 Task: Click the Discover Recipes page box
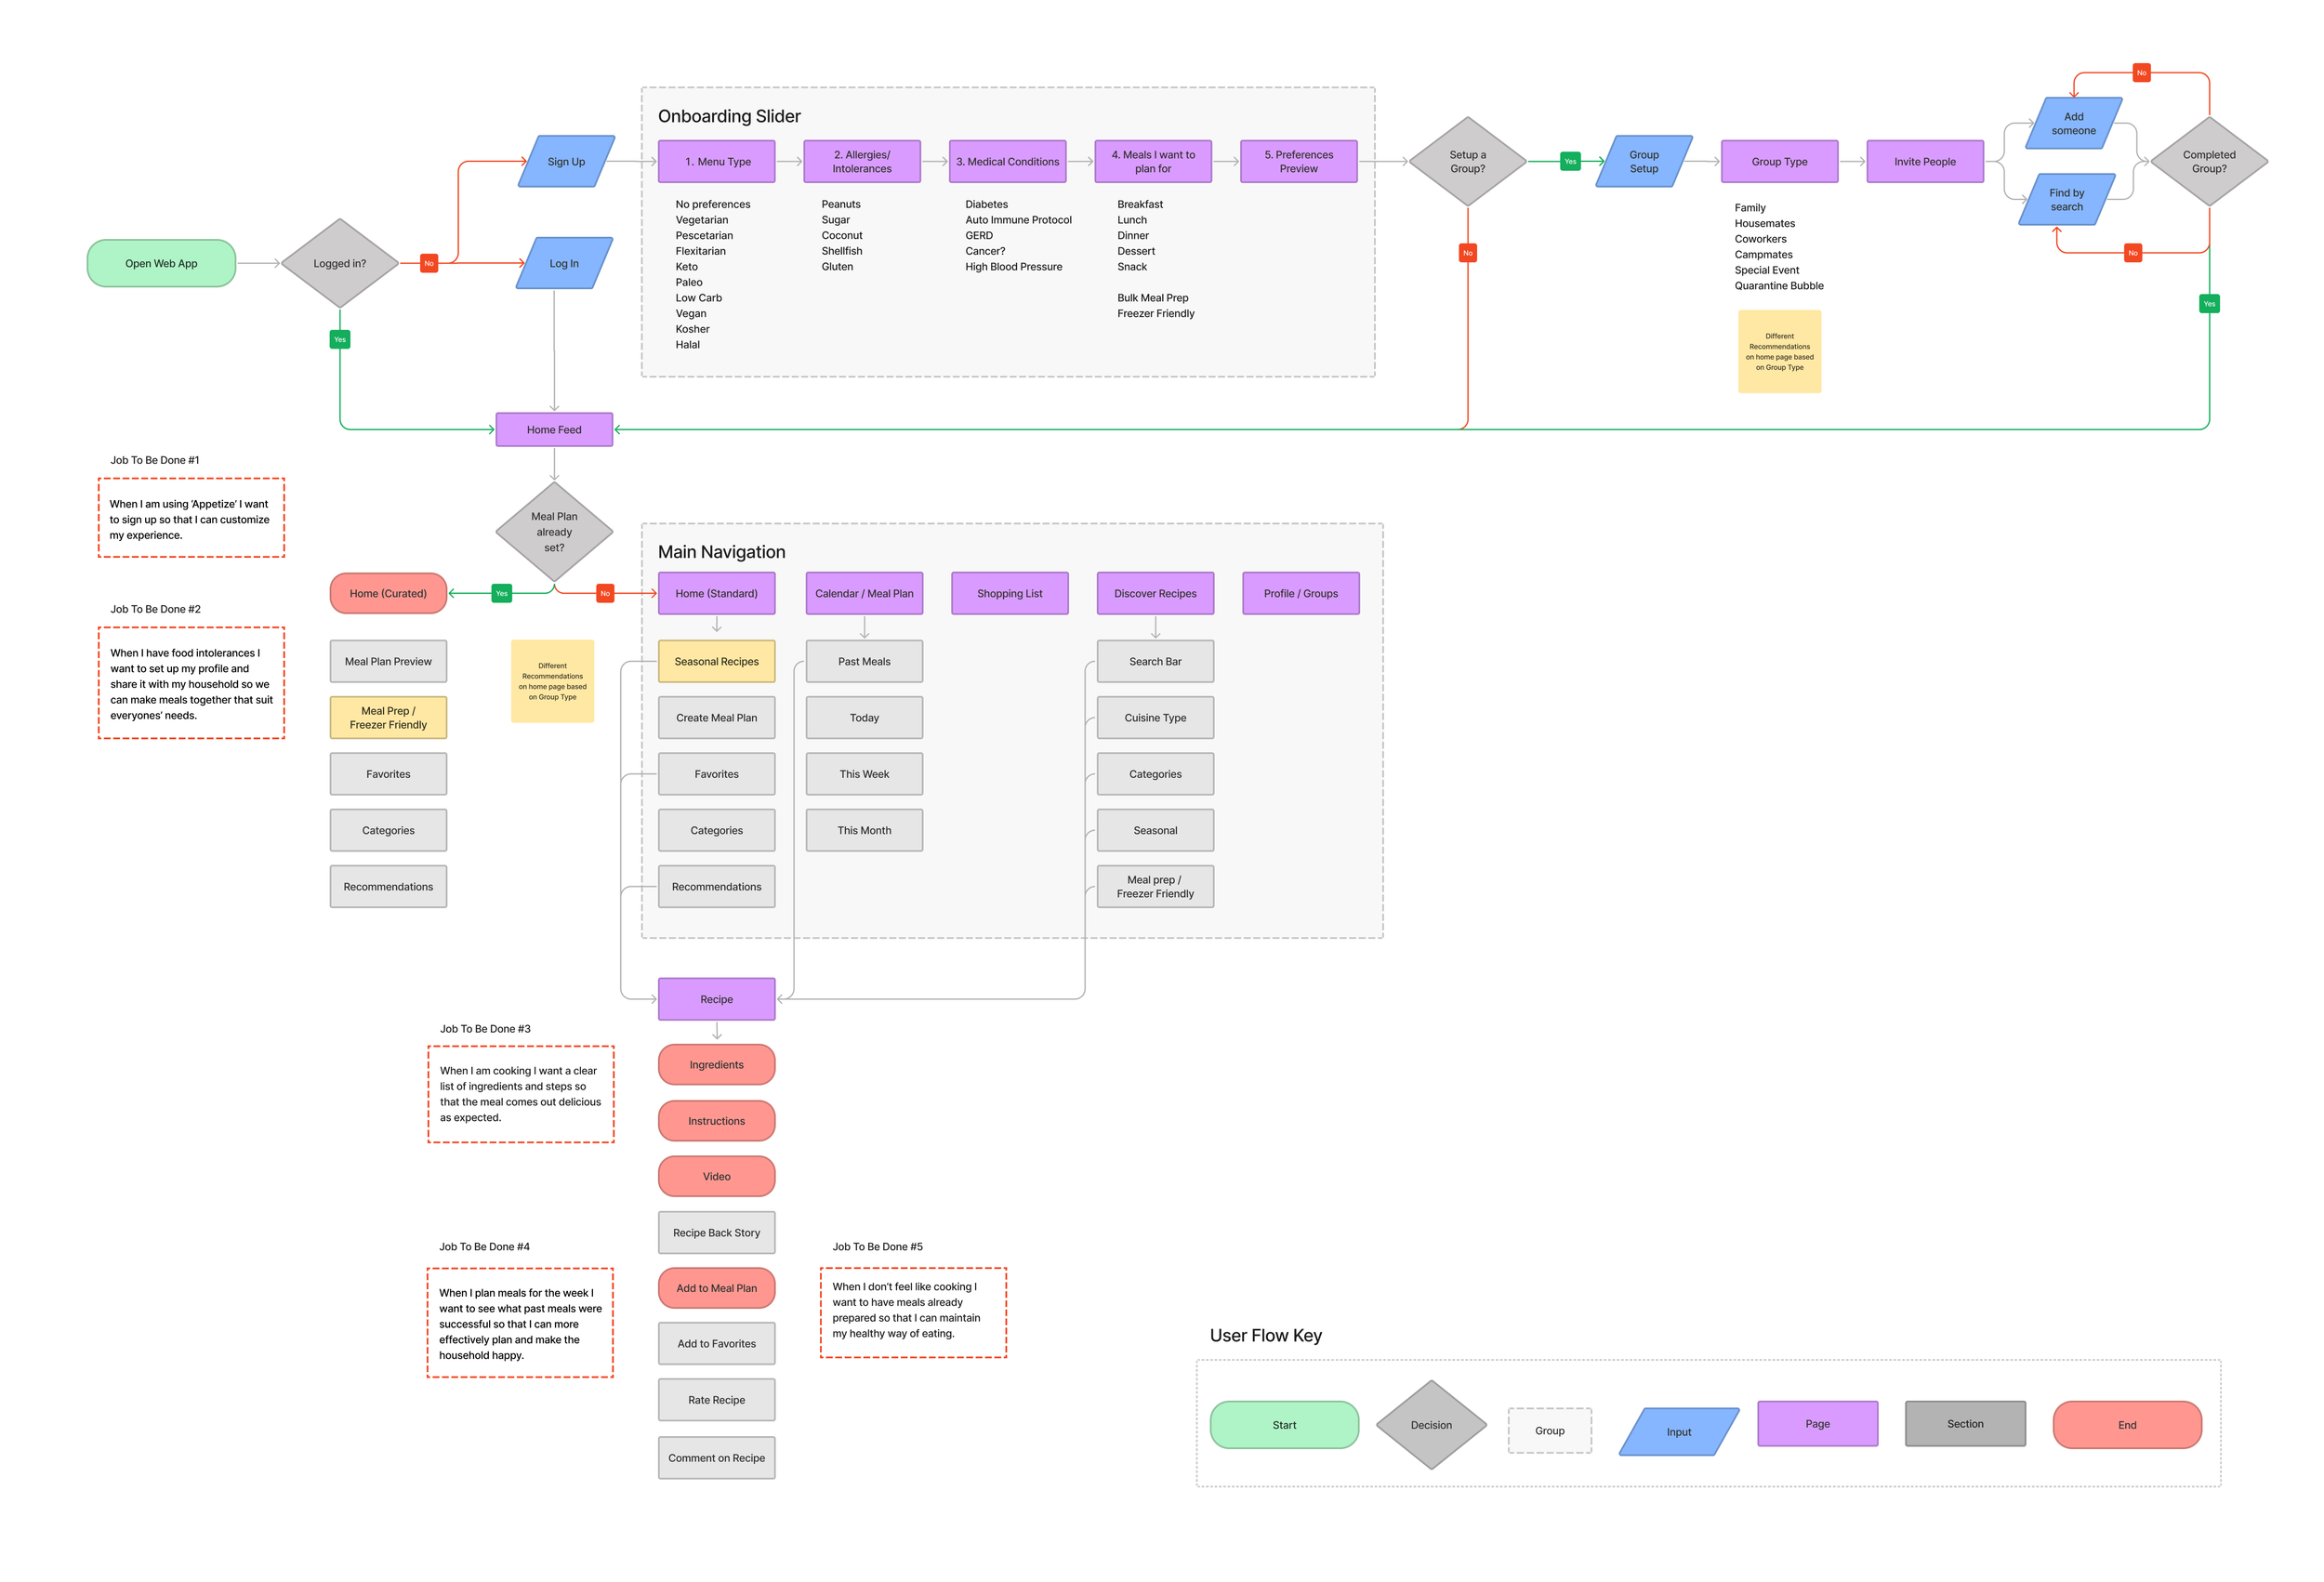click(1155, 593)
